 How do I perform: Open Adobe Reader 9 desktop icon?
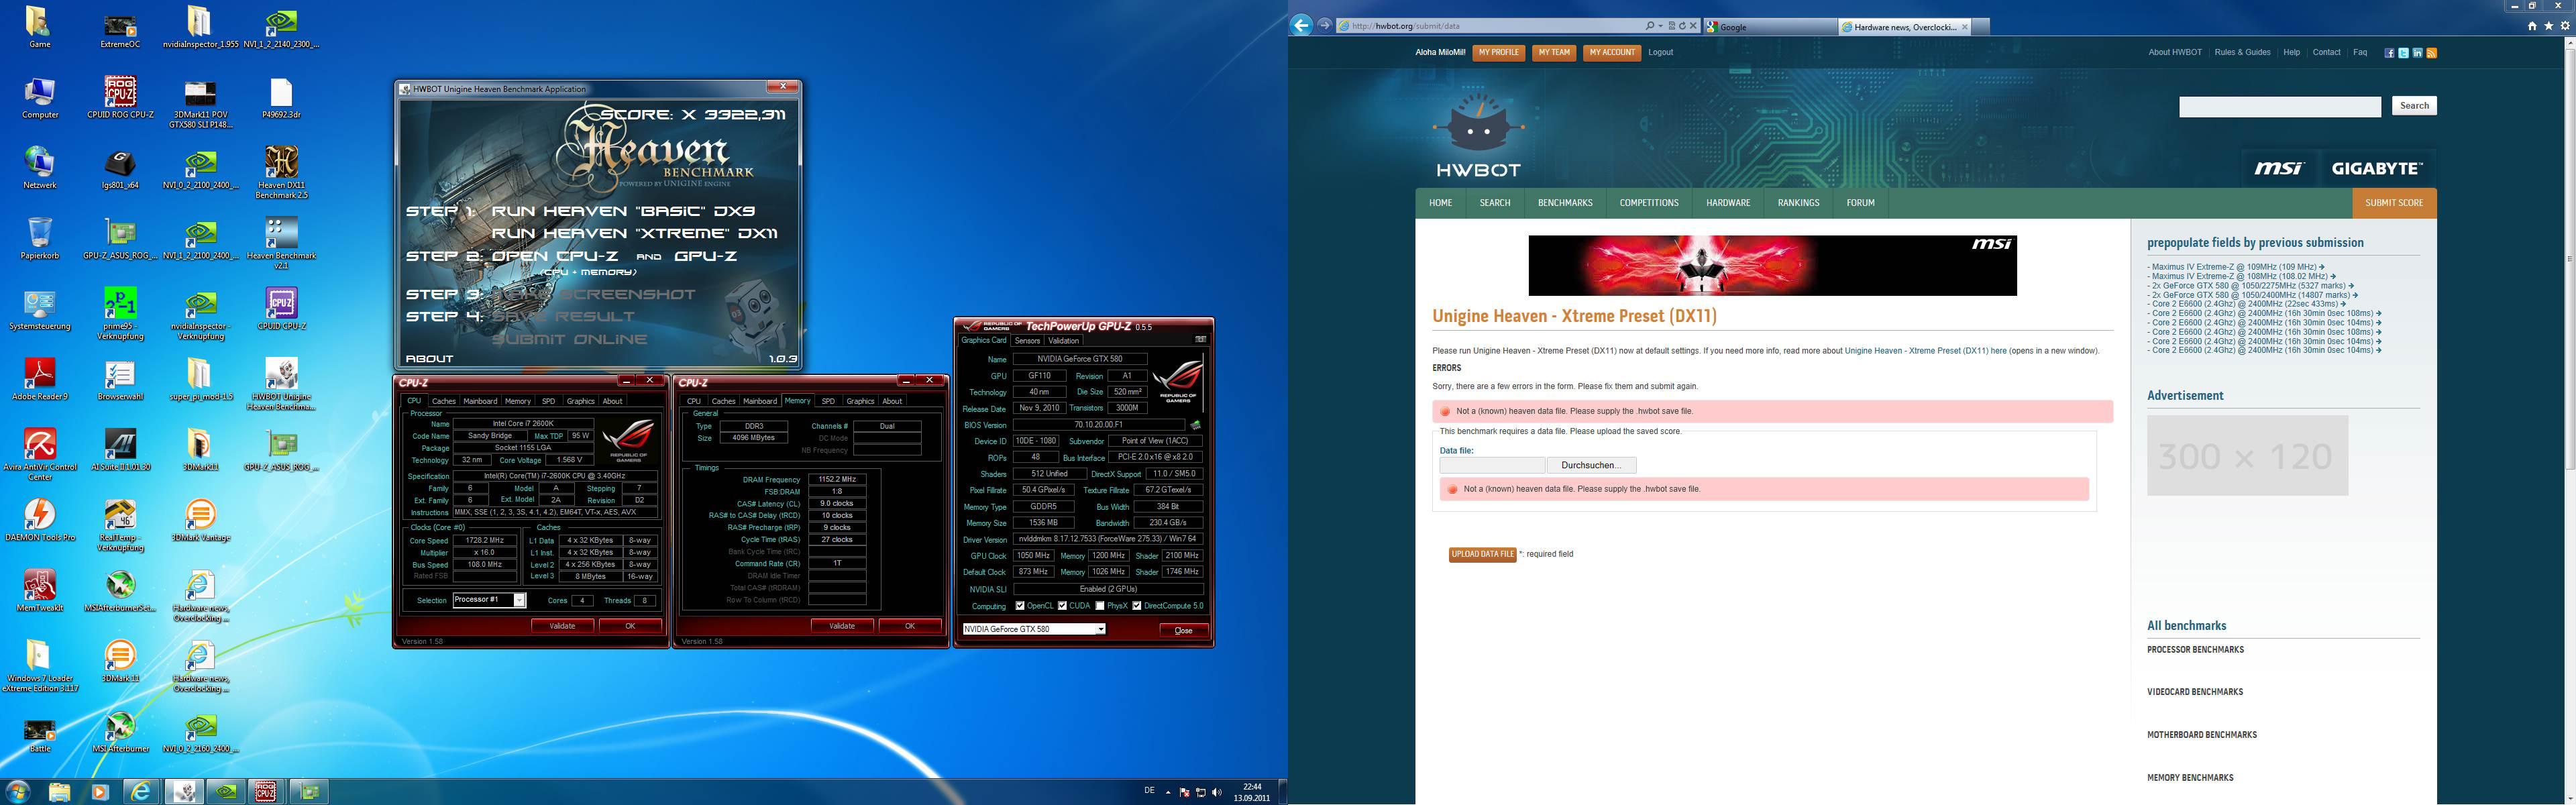point(40,379)
